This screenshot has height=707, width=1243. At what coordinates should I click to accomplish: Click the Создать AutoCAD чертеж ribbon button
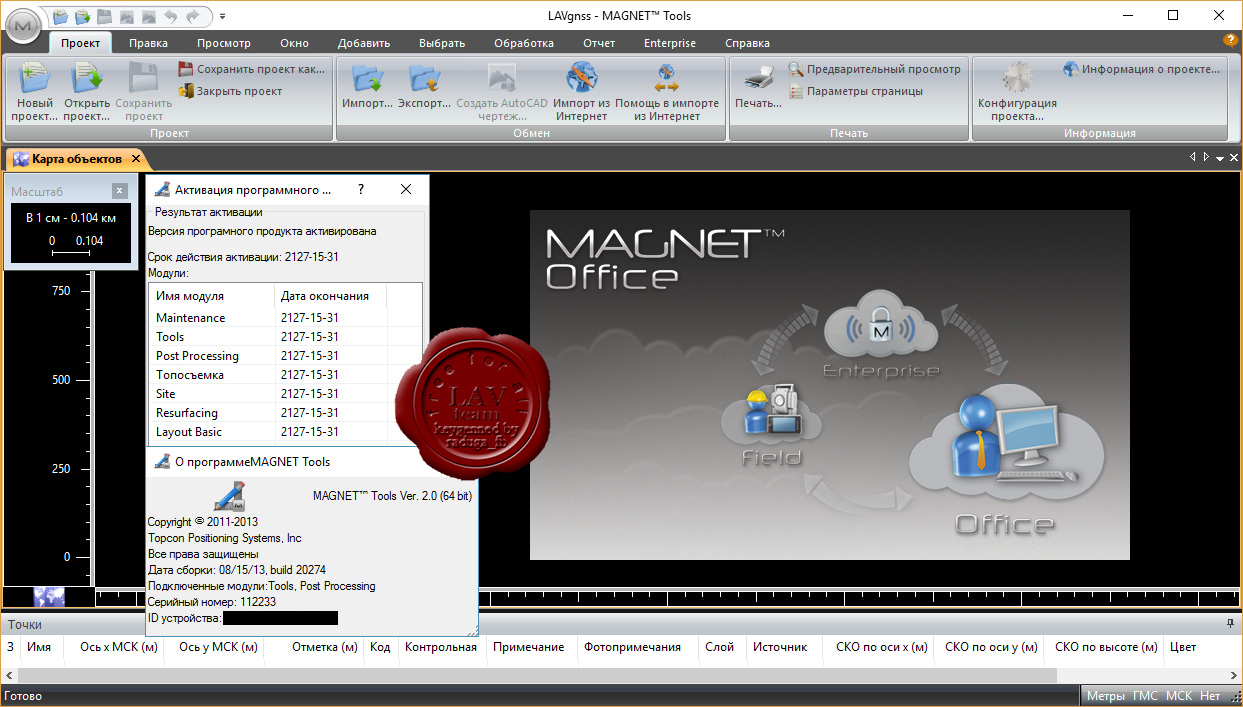[x=502, y=92]
